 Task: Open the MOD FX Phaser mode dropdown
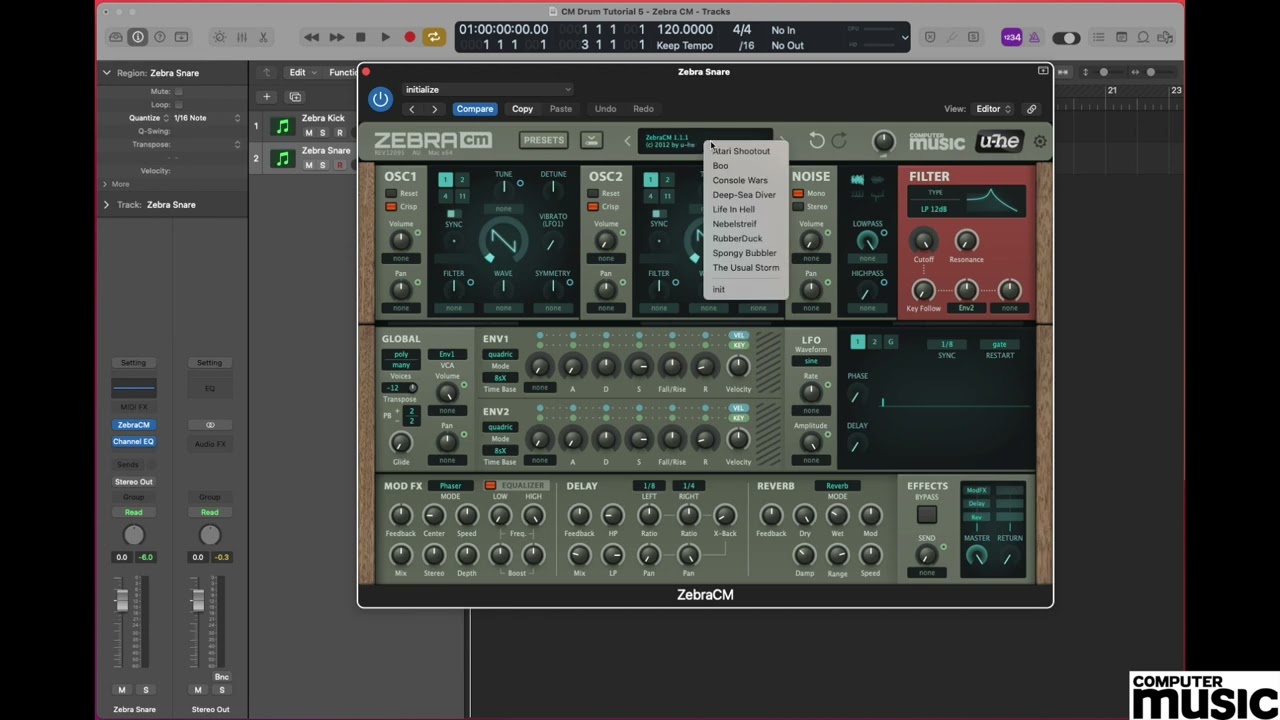pos(451,486)
